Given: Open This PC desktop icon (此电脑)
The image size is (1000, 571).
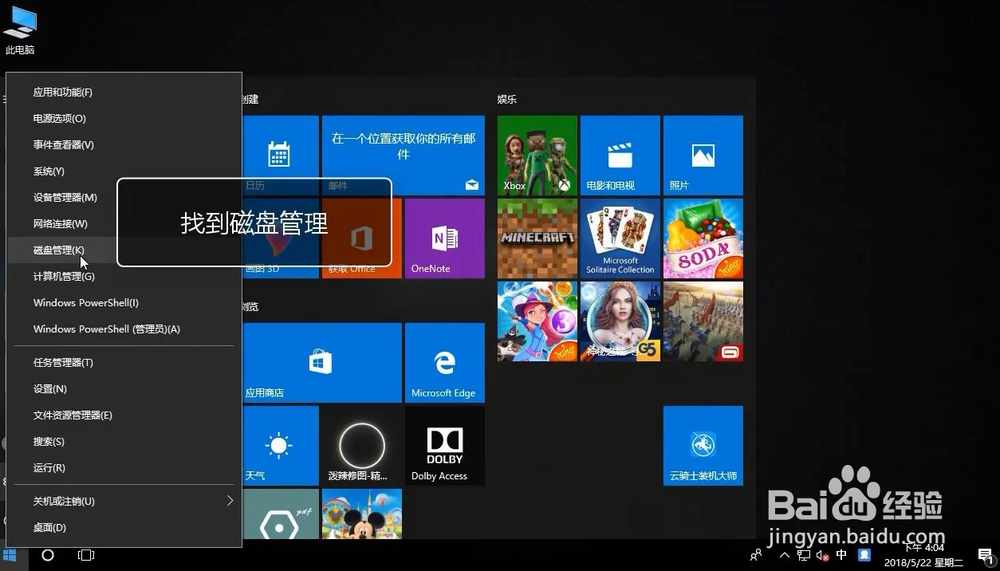Looking at the screenshot, I should click(20, 29).
